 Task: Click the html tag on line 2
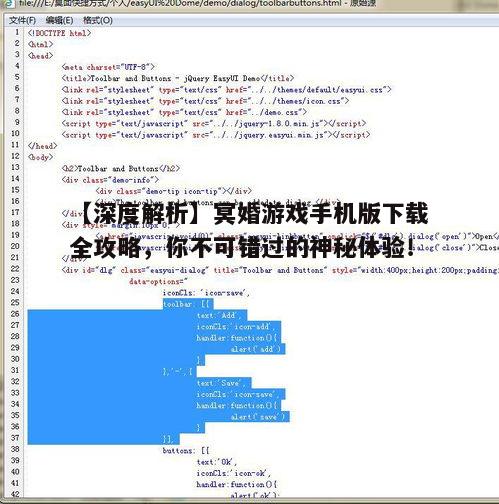tap(40, 44)
